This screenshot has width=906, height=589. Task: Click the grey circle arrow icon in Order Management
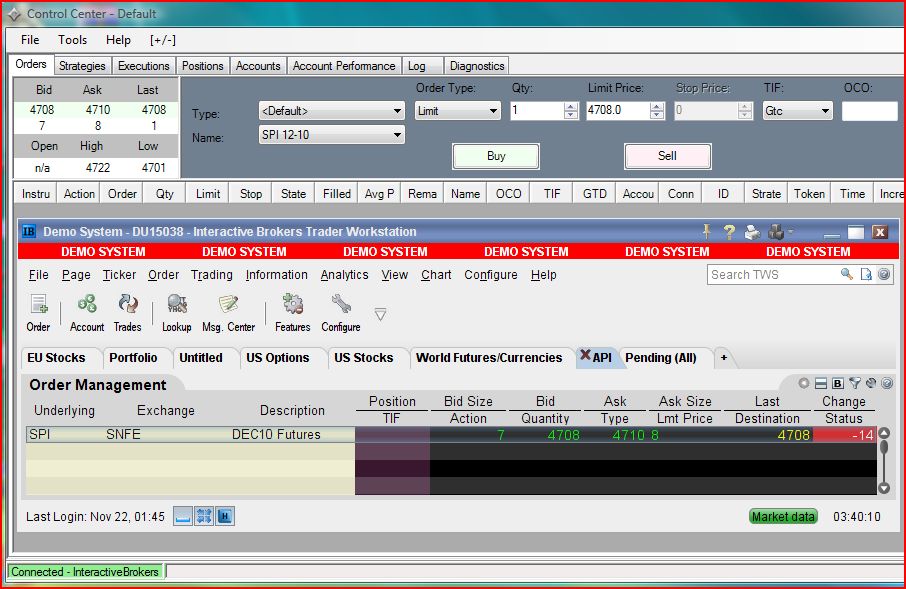(x=804, y=383)
